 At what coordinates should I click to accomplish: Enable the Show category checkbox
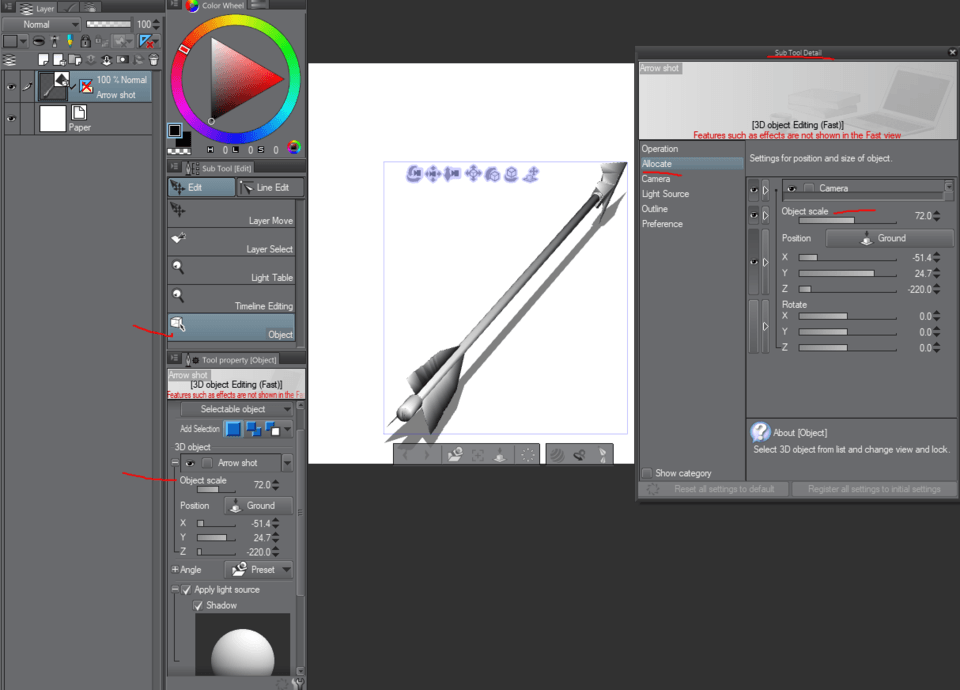click(647, 473)
